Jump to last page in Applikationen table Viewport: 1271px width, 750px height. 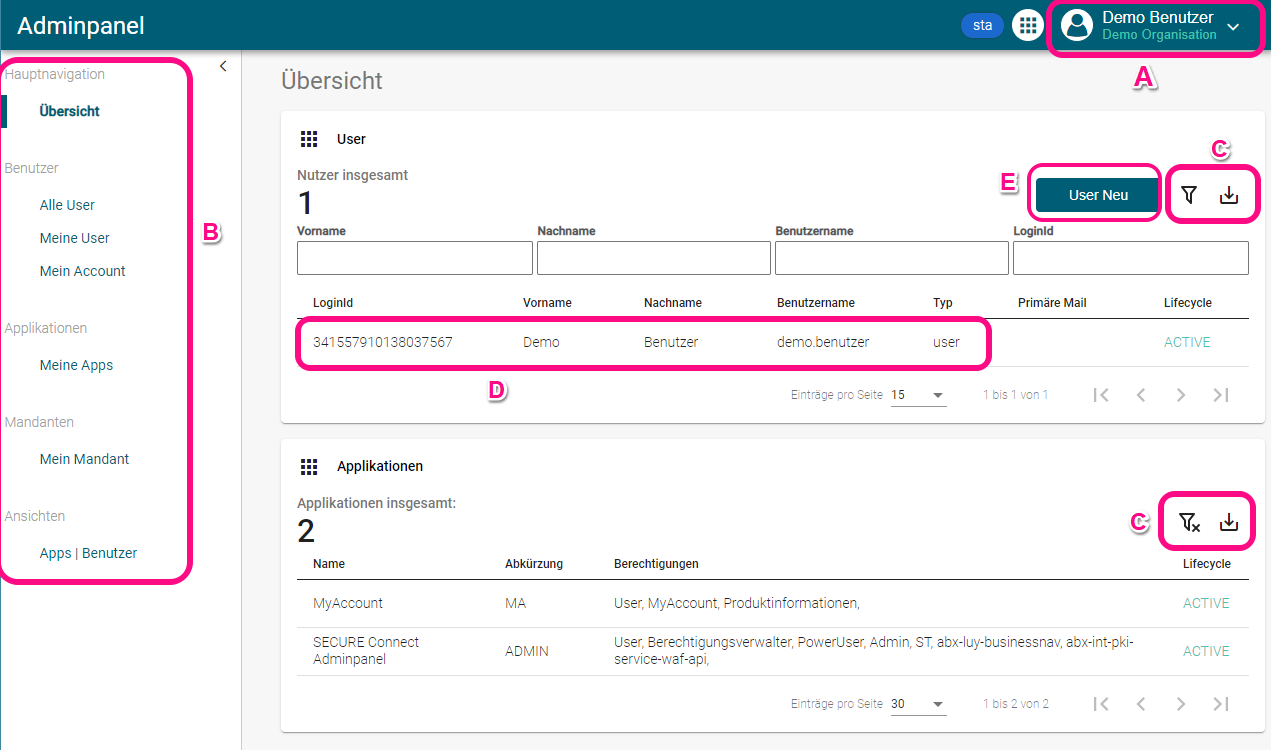pyautogui.click(x=1221, y=704)
